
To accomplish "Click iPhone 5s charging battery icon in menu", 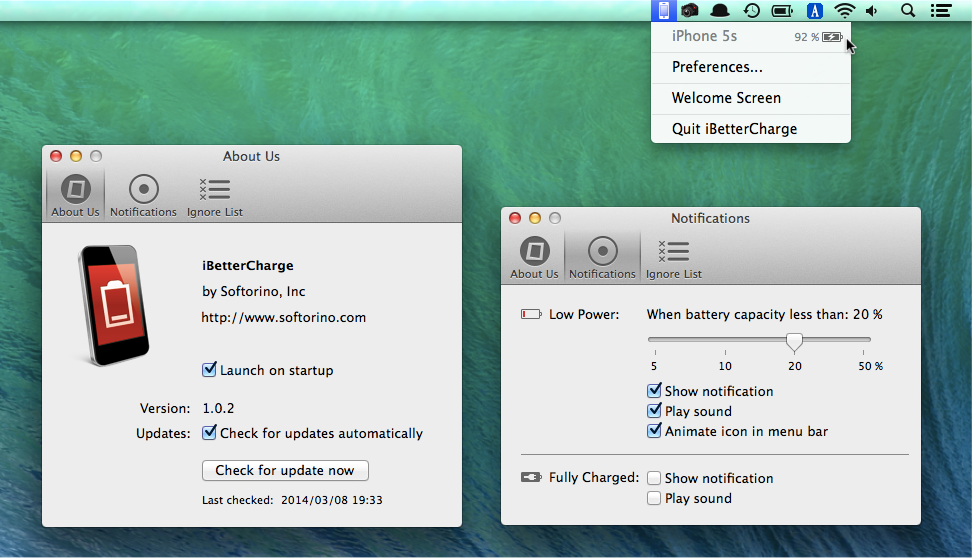I will pos(832,37).
